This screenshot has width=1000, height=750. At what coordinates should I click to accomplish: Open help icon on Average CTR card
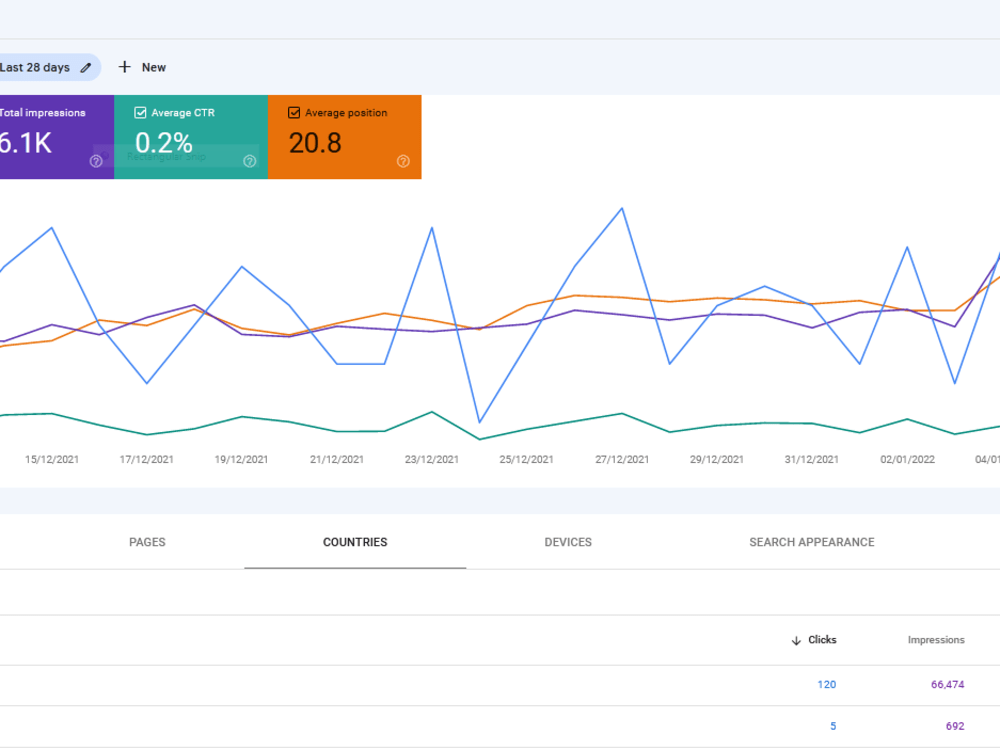(250, 161)
